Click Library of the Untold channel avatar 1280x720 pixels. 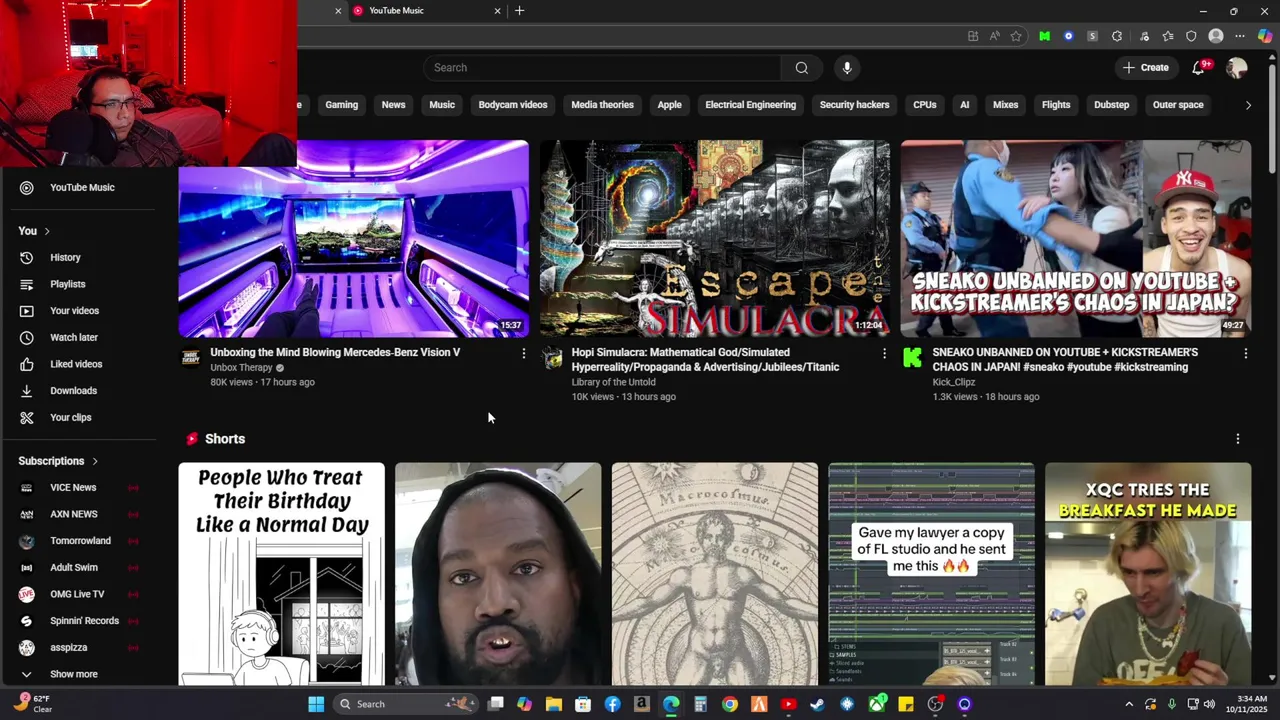[x=552, y=358]
